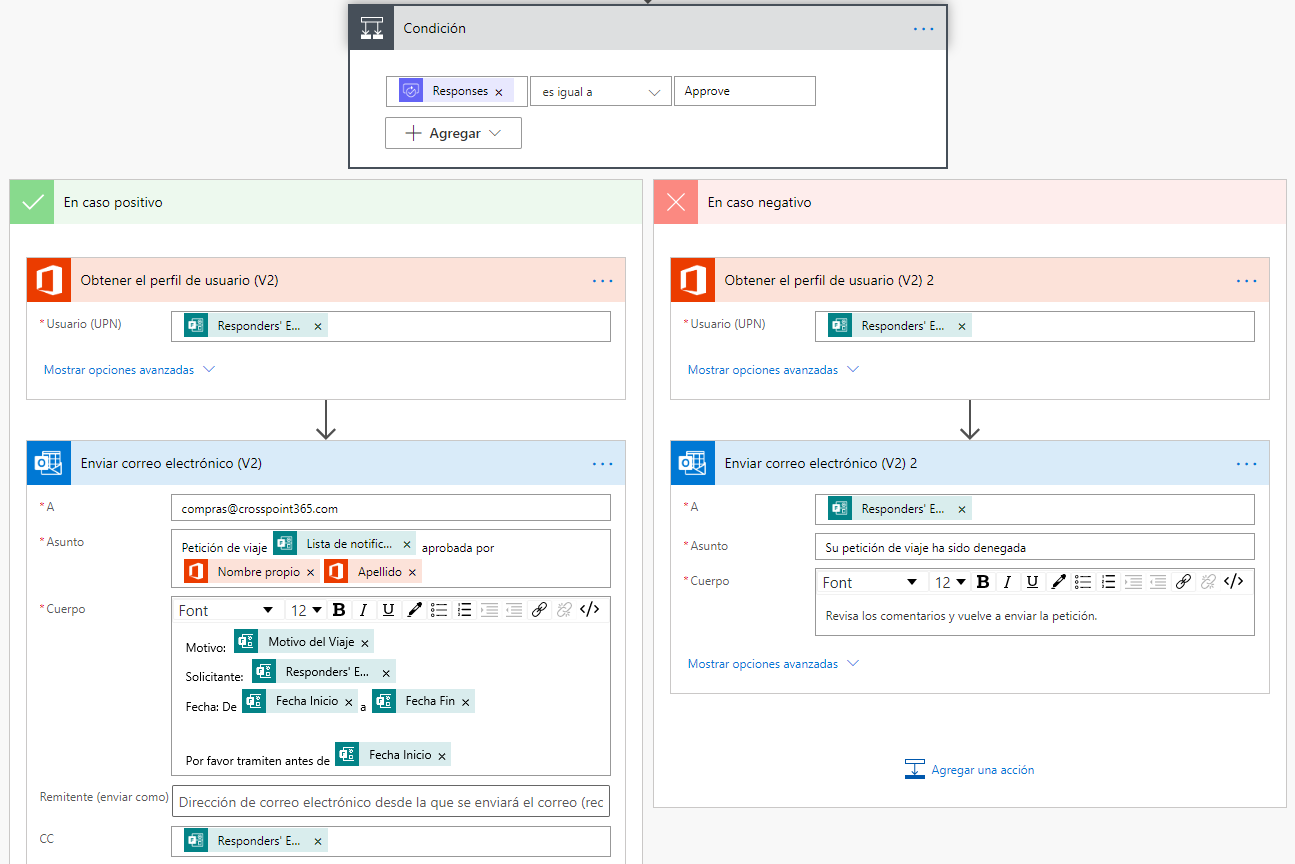The image size is (1295, 864).
Task: Insert bulleted list in the denied email body
Action: [x=1083, y=582]
